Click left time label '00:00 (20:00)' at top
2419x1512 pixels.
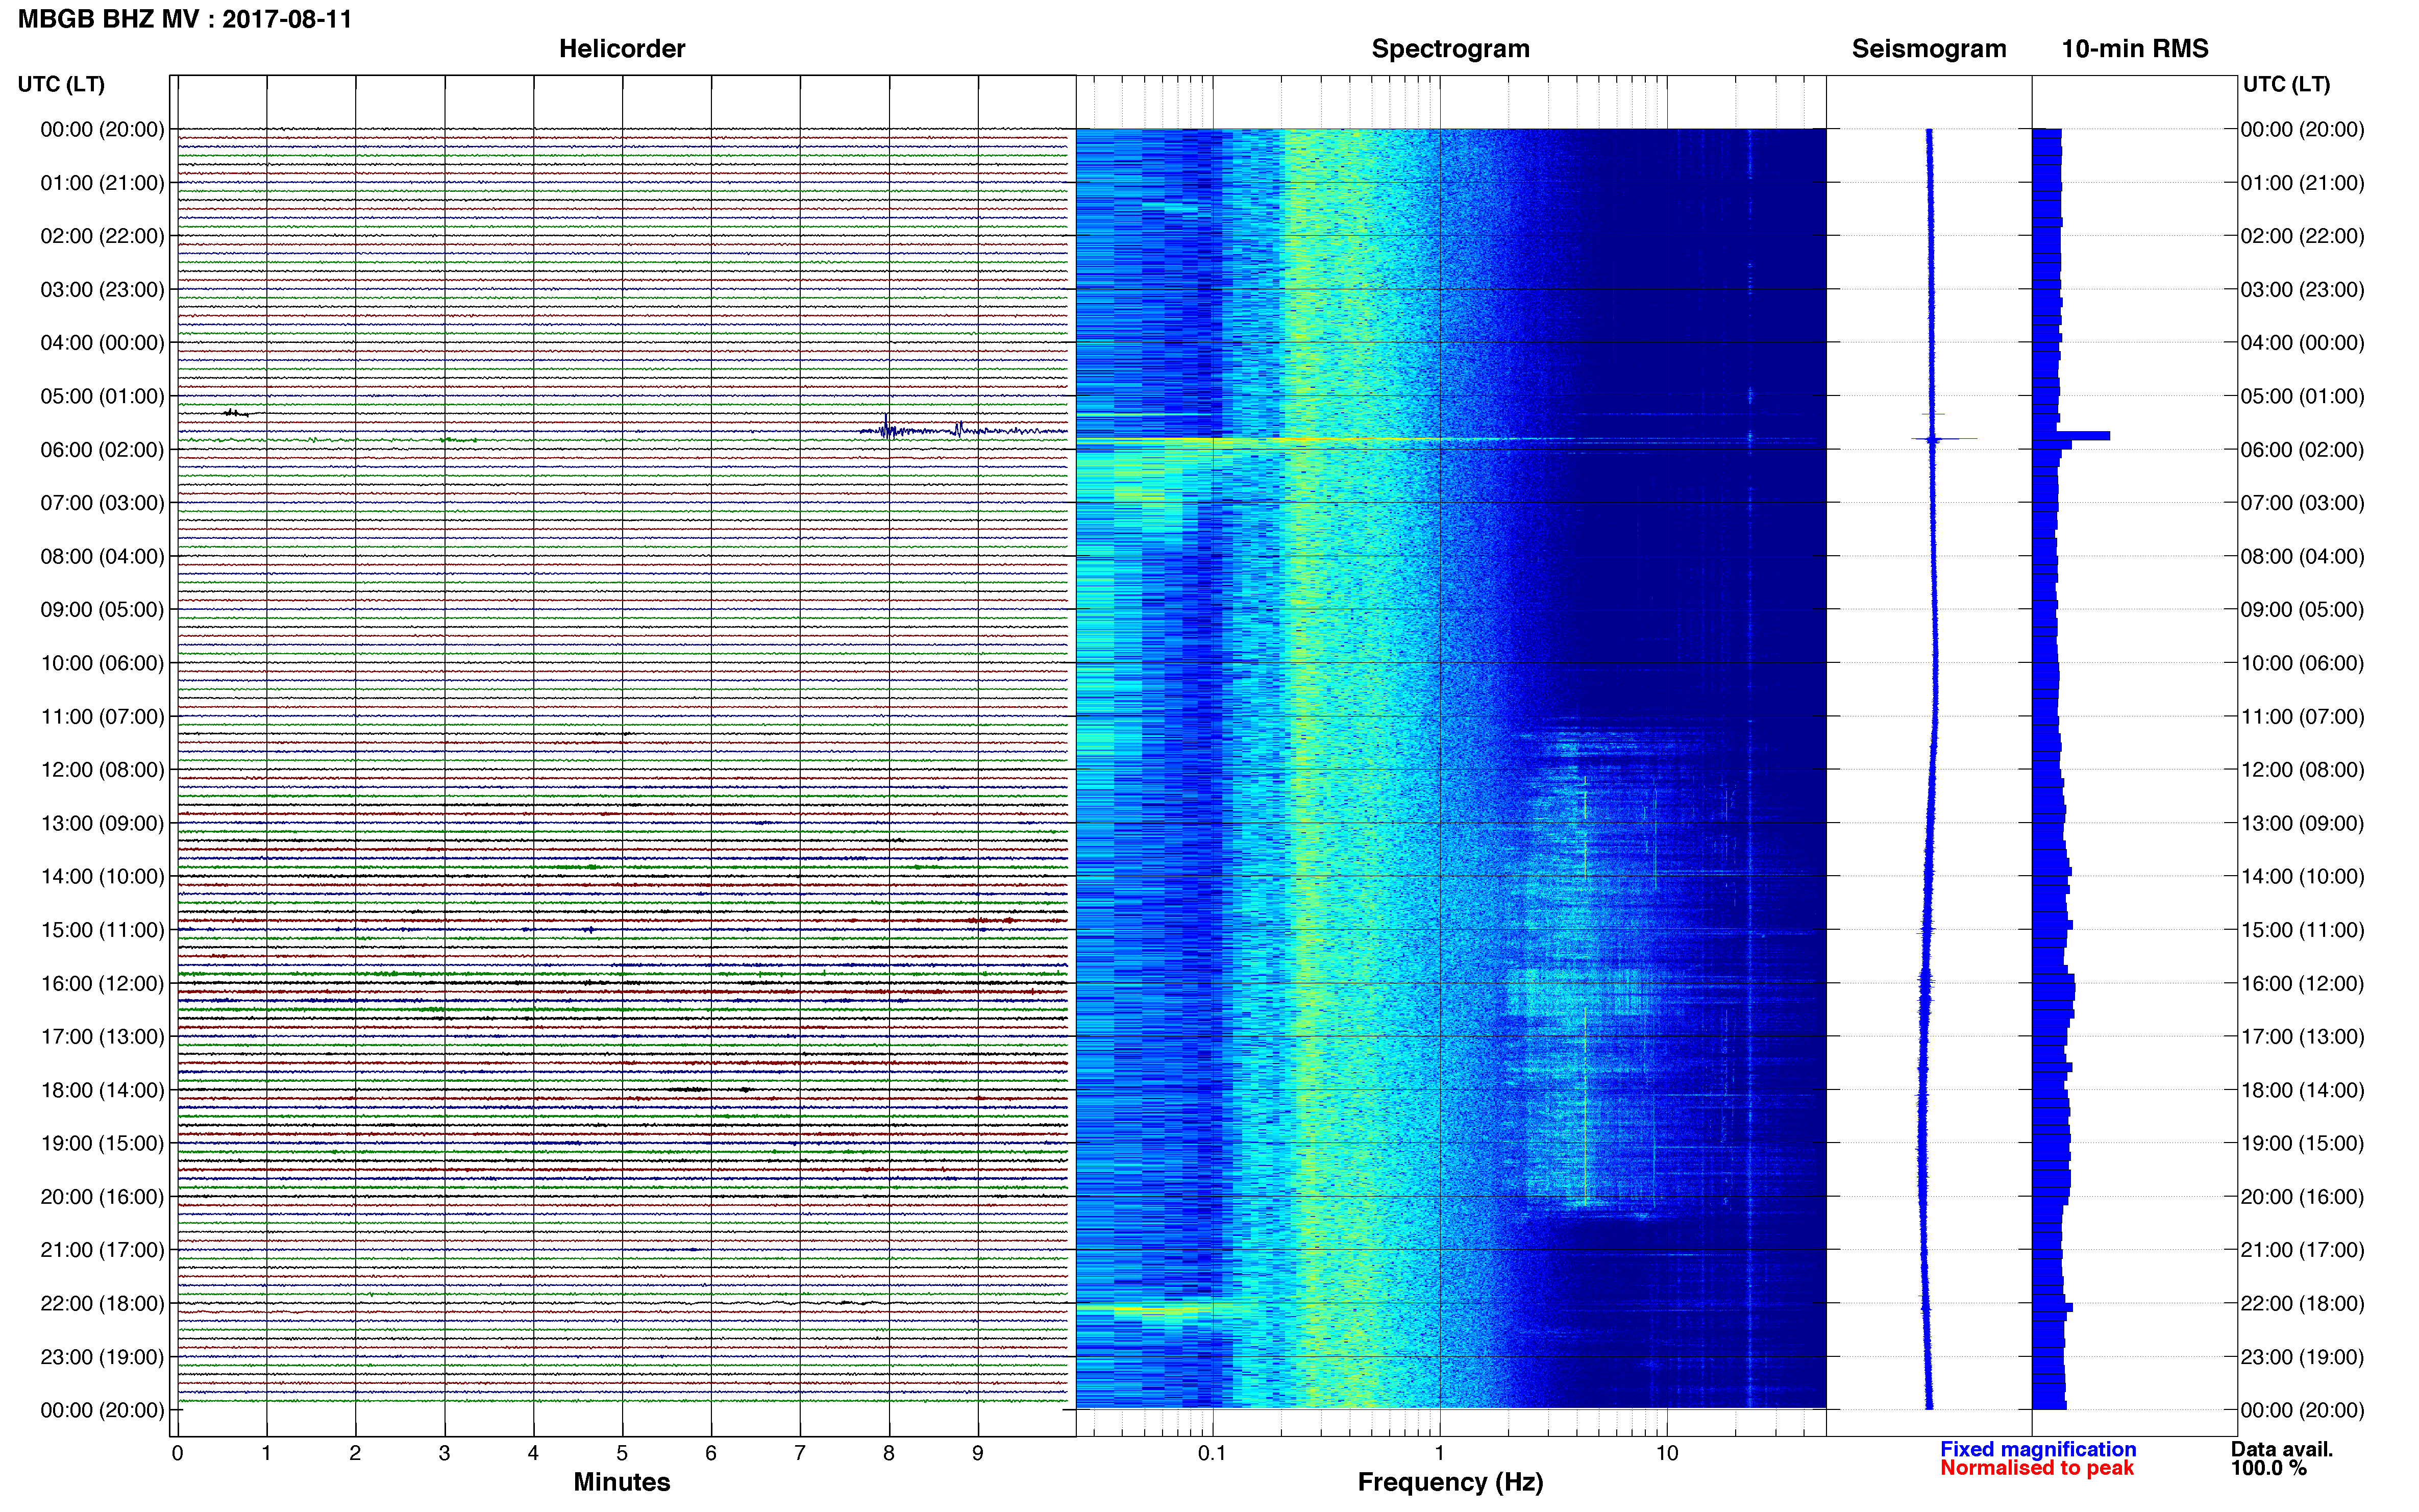click(102, 129)
